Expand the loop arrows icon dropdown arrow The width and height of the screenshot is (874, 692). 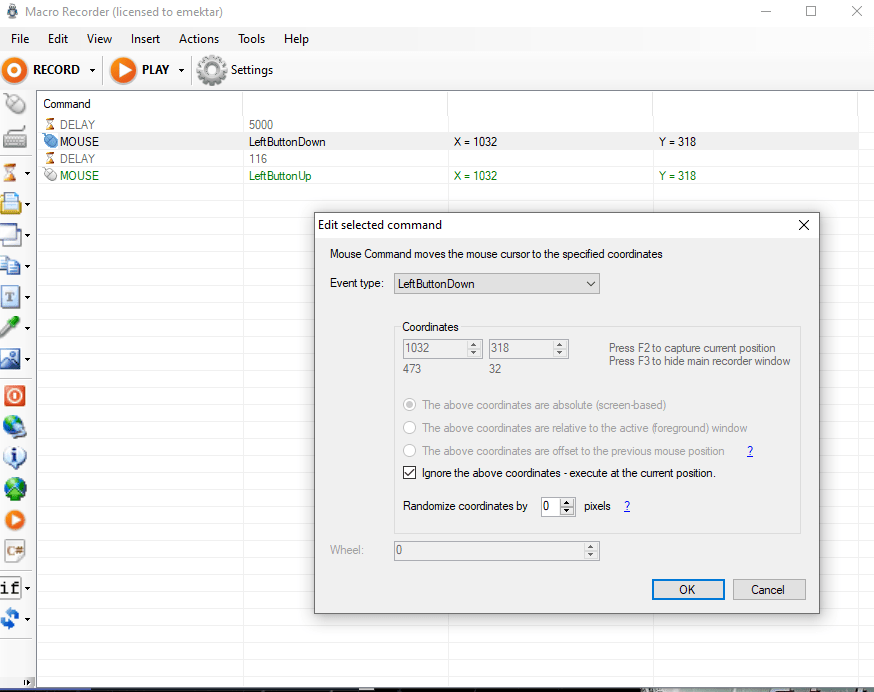pyautogui.click(x=27, y=619)
